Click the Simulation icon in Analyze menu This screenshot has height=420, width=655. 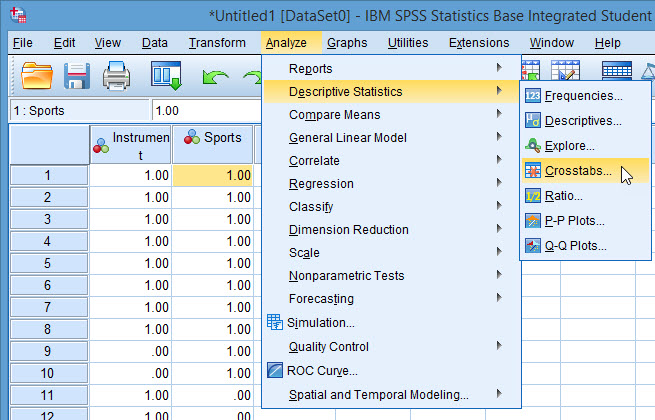click(x=274, y=322)
